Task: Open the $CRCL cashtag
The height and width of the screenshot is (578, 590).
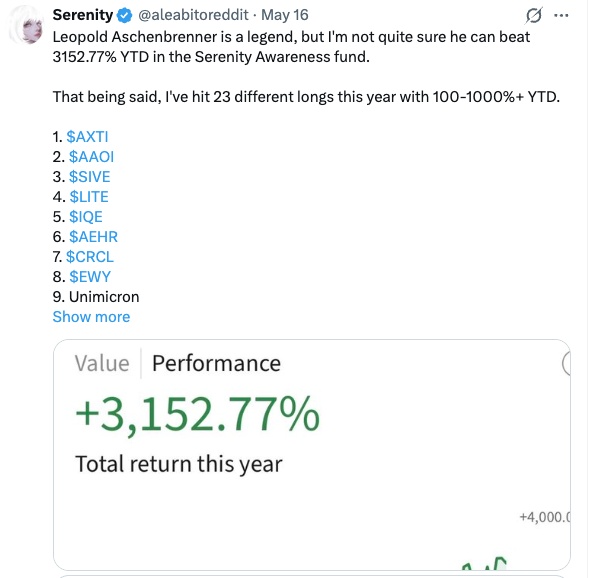Action: (x=90, y=256)
